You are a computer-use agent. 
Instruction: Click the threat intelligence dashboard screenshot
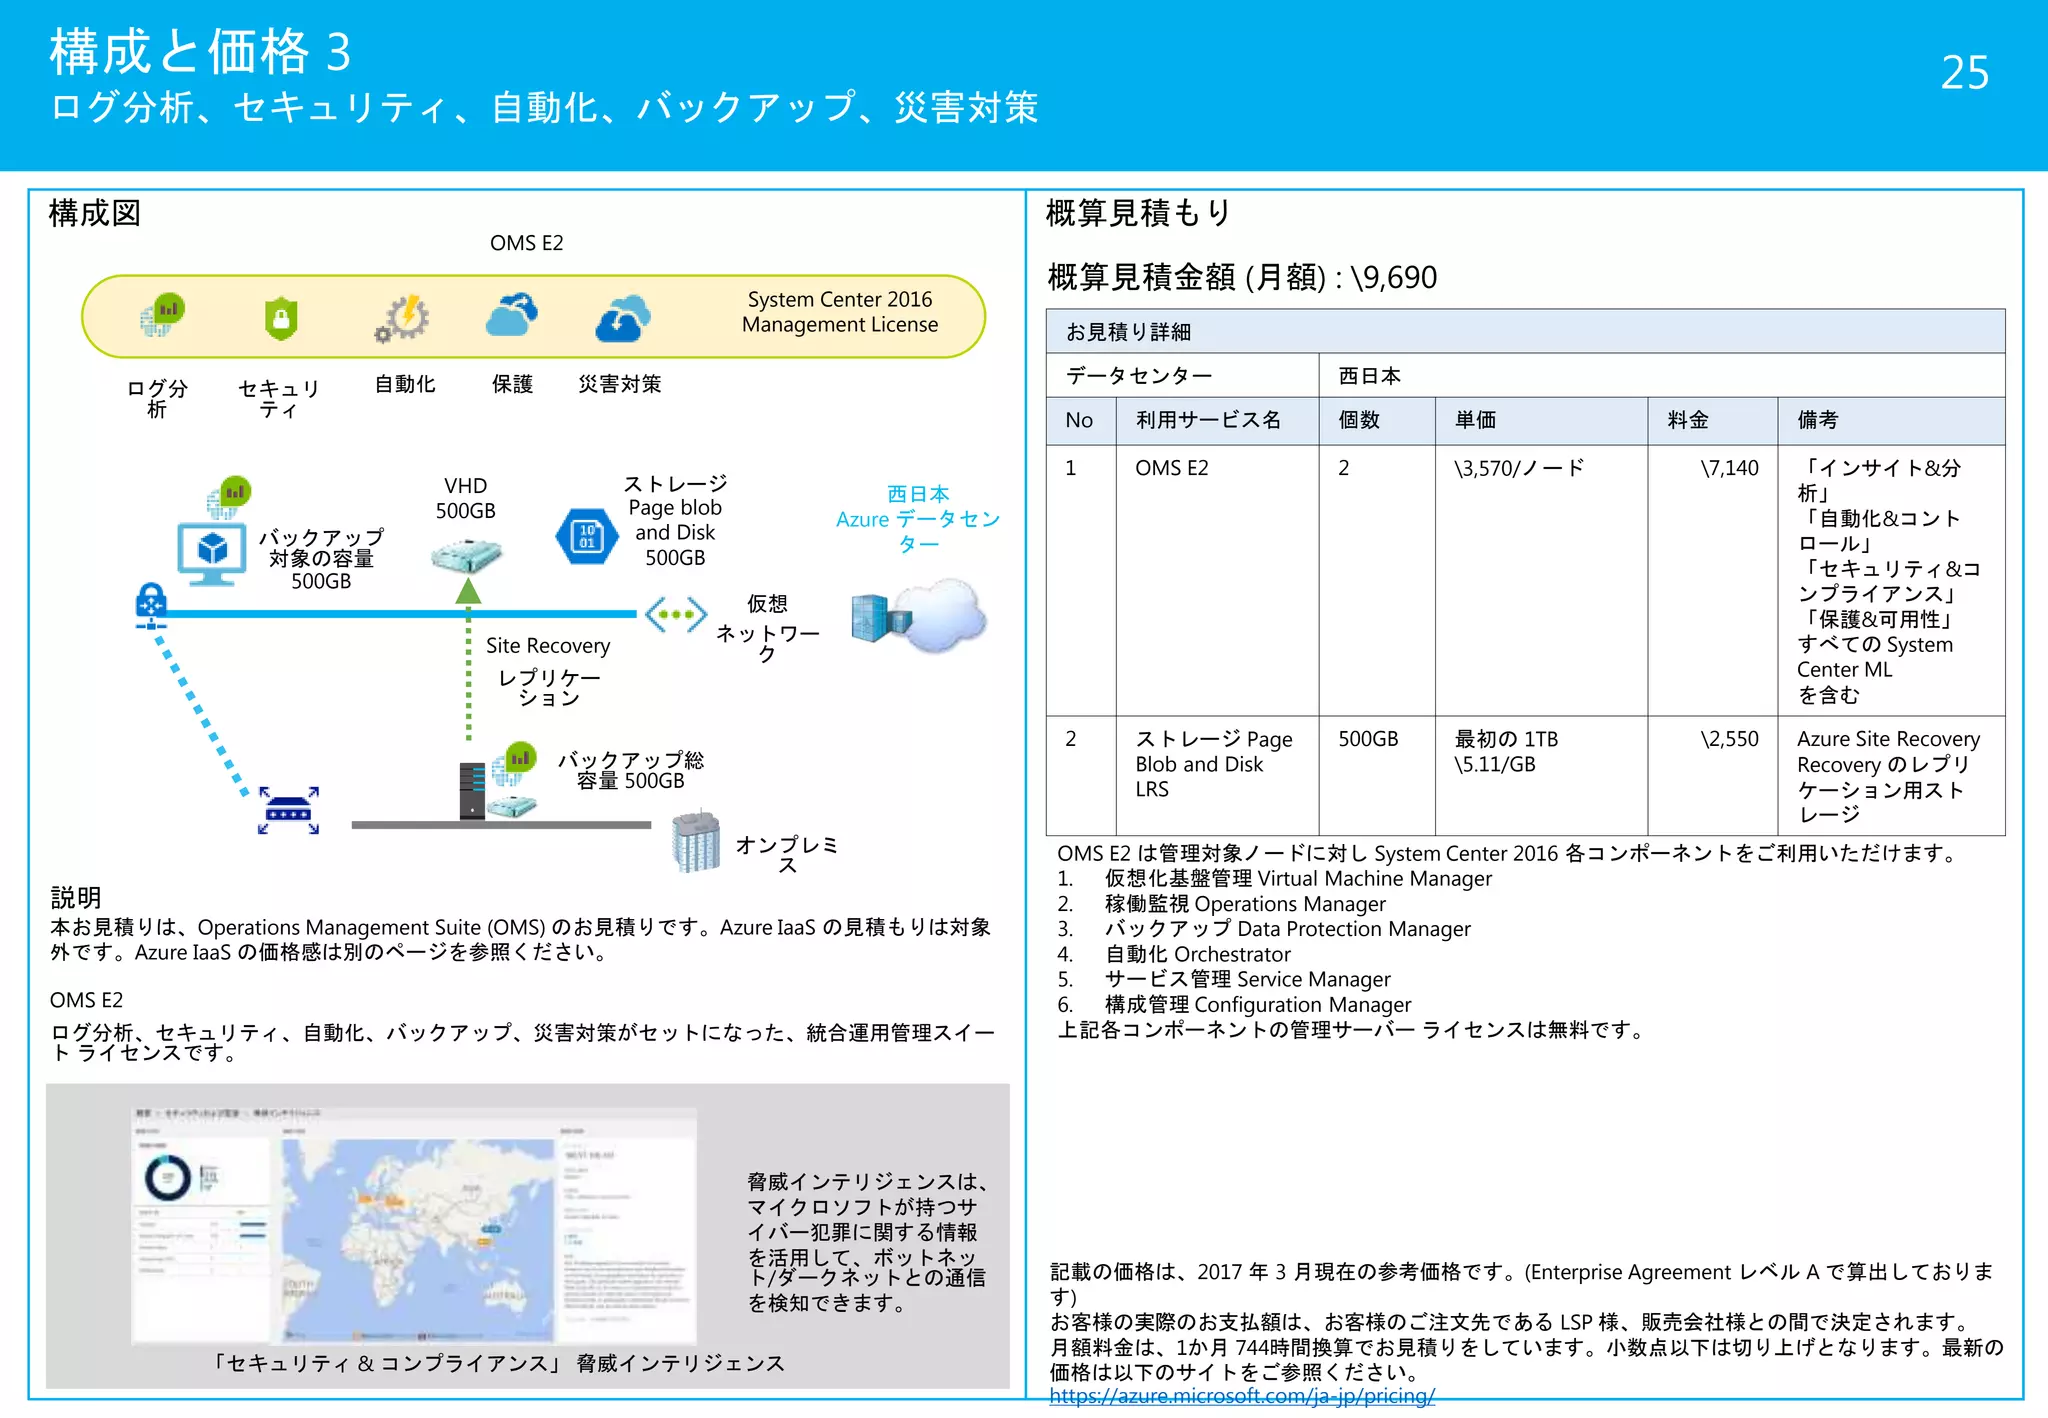(x=414, y=1225)
